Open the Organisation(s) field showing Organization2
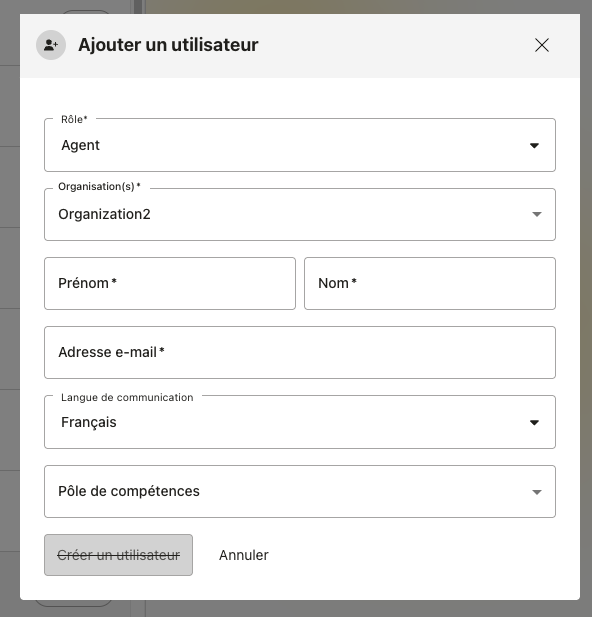 pyautogui.click(x=300, y=214)
